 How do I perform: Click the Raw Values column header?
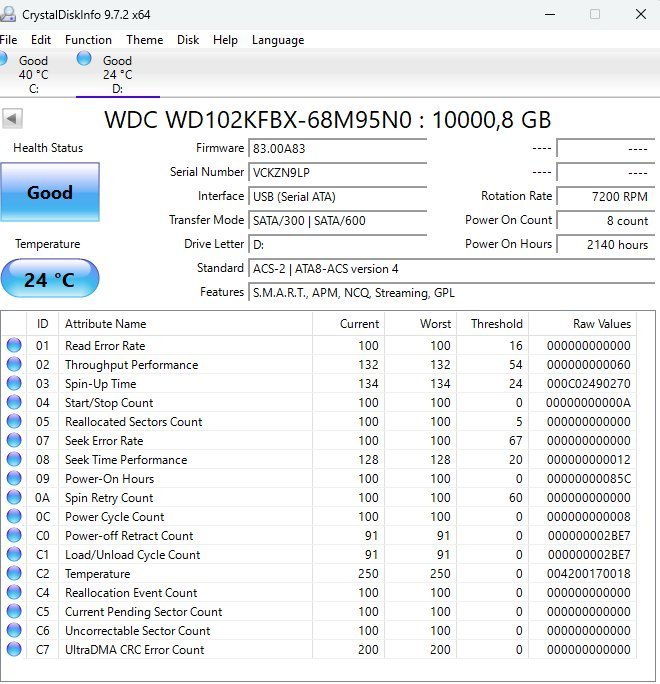(600, 324)
